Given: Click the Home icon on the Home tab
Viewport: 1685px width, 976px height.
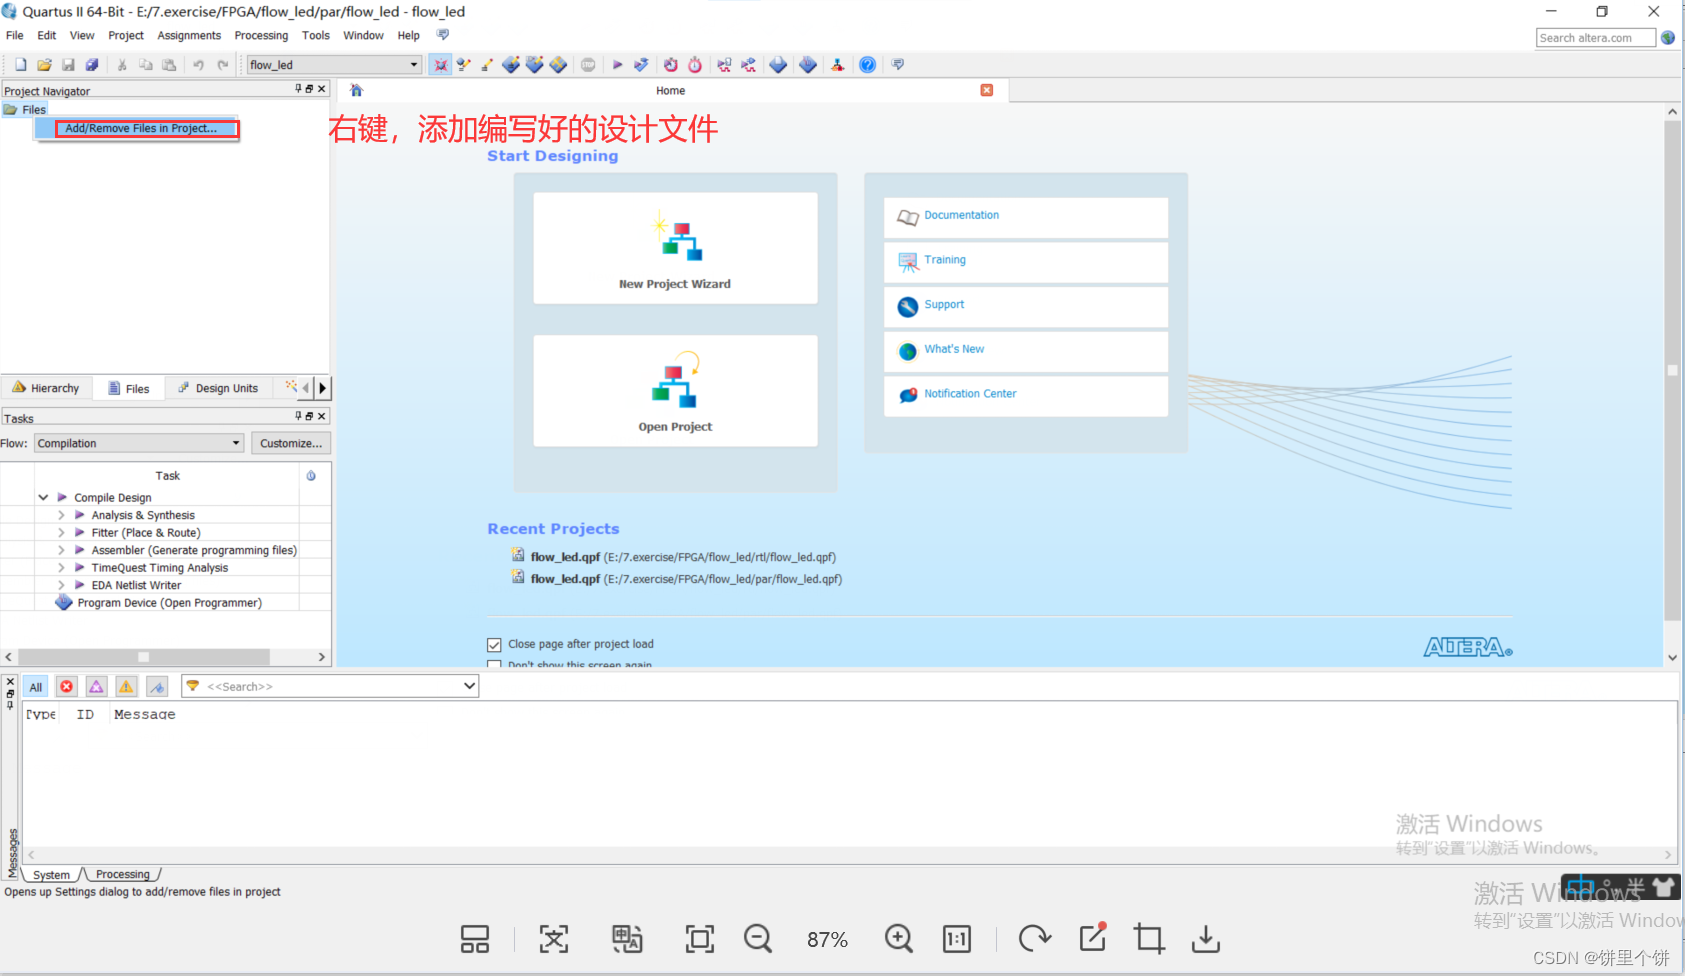Looking at the screenshot, I should (x=356, y=90).
